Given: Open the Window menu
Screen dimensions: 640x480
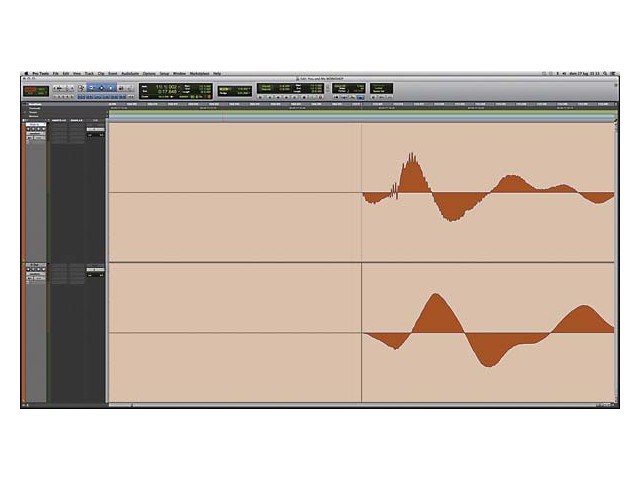Looking at the screenshot, I should pos(179,73).
